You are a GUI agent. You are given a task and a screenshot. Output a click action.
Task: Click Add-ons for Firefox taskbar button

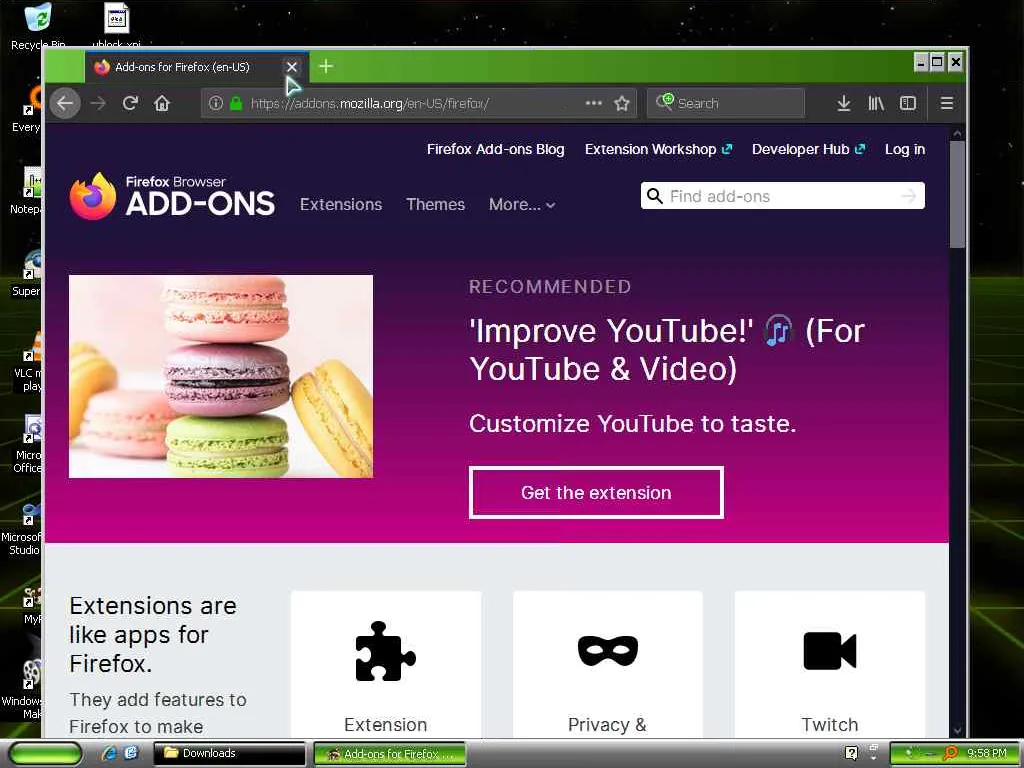(390, 754)
